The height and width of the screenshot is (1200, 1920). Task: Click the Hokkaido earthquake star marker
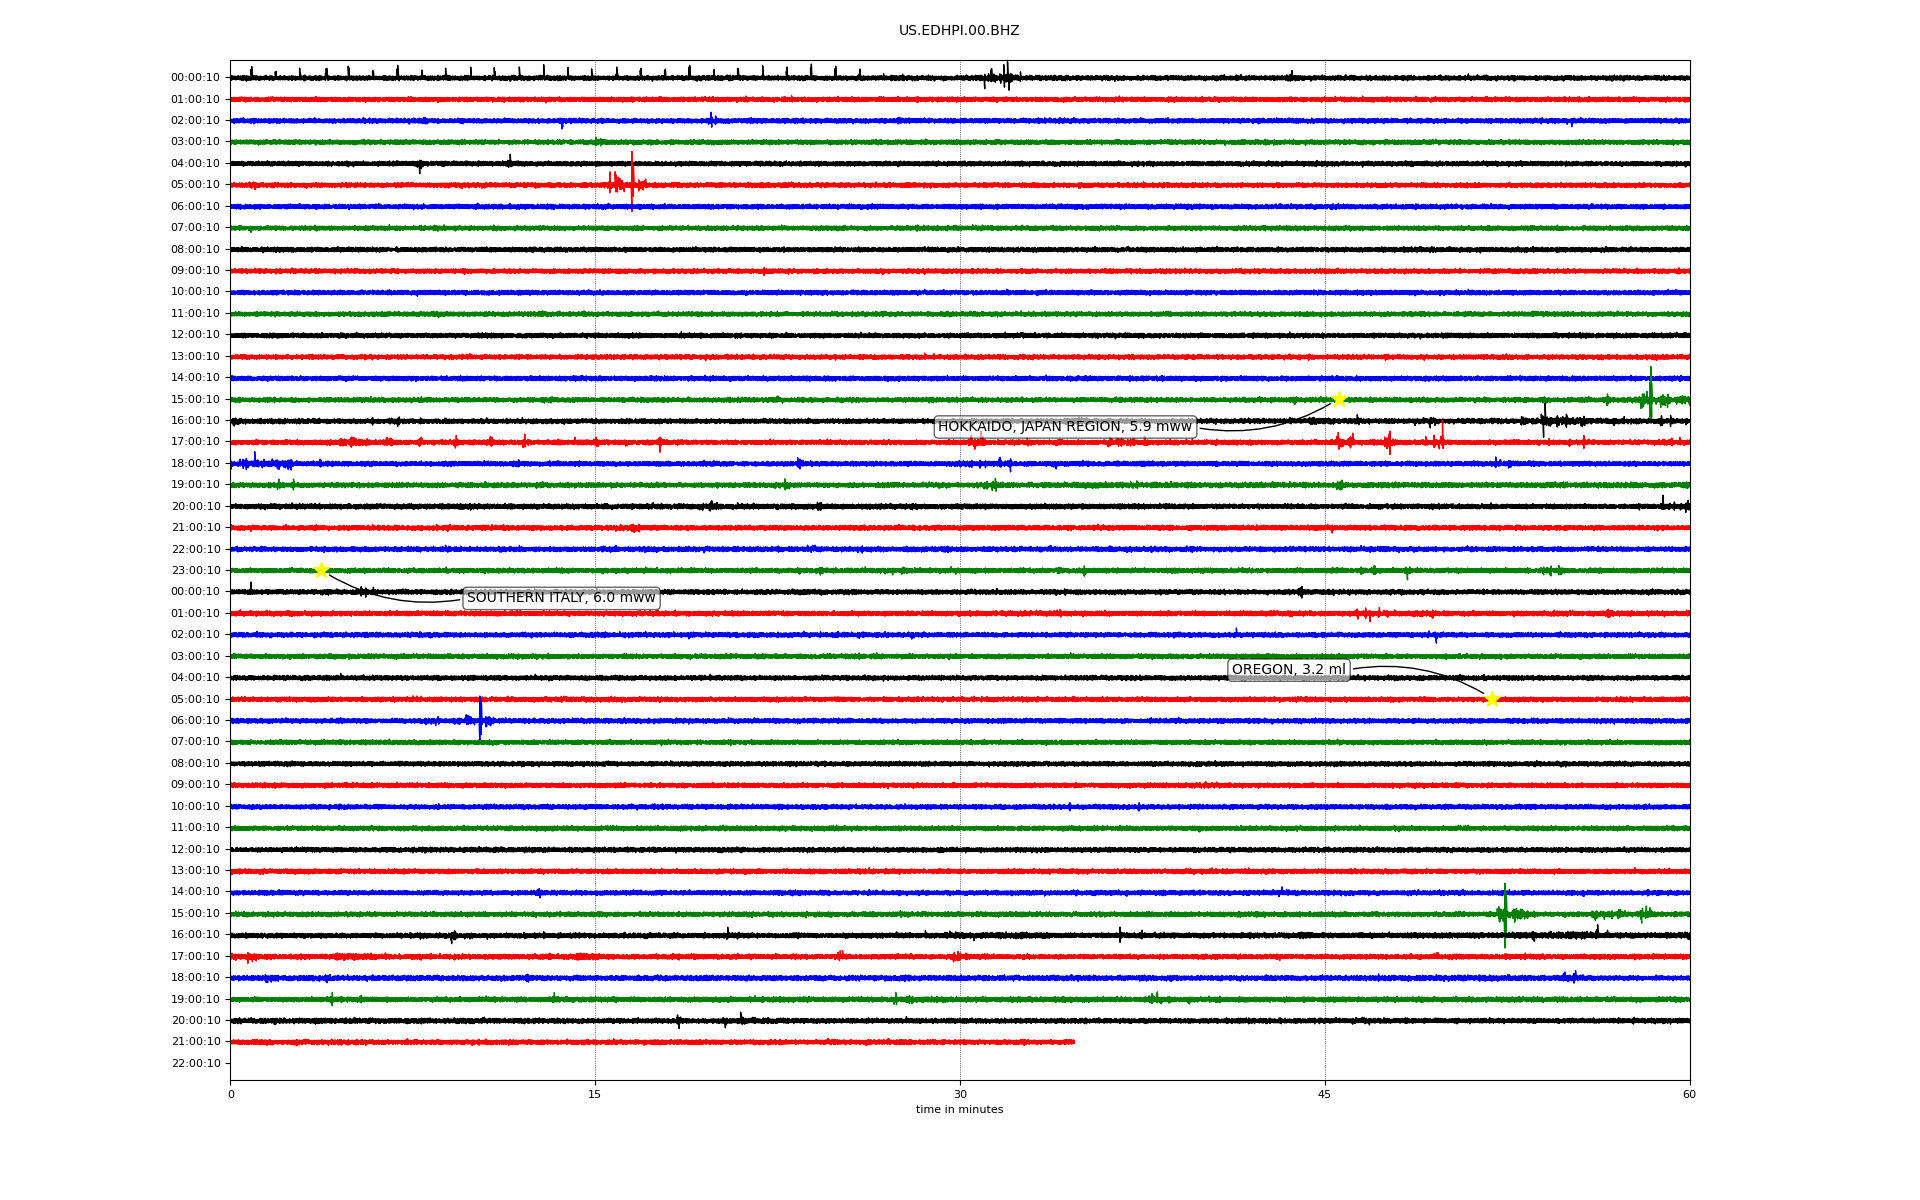pos(1339,399)
